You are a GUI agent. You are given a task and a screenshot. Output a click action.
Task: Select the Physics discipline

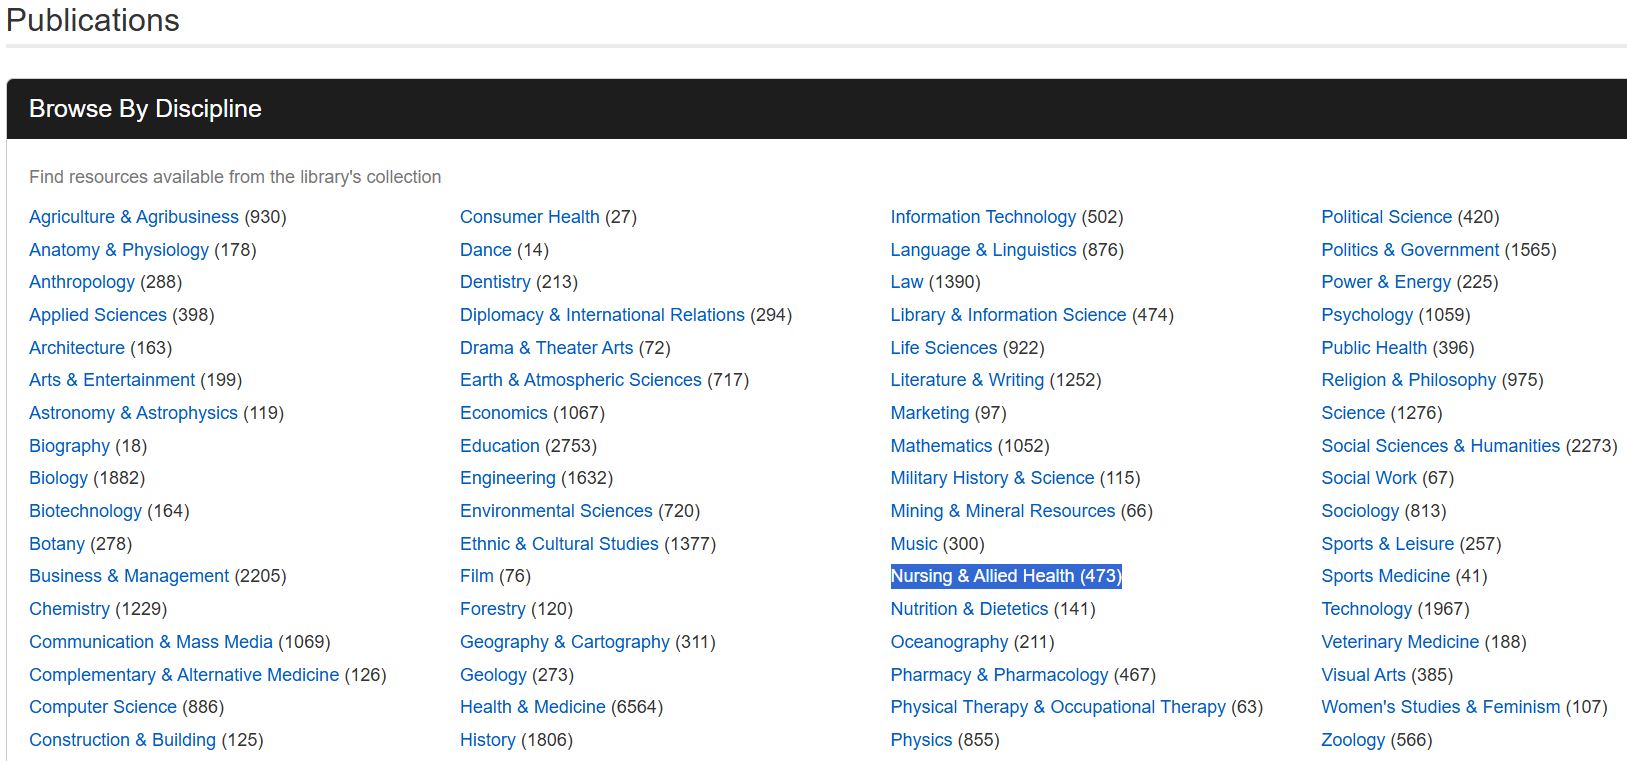(920, 740)
